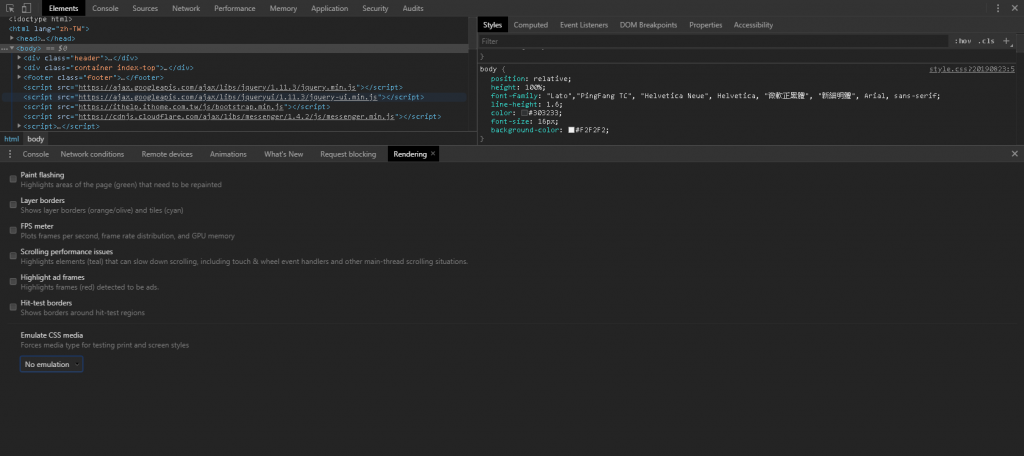Click the position relative value
The height and width of the screenshot is (456, 1024).
[552, 78]
